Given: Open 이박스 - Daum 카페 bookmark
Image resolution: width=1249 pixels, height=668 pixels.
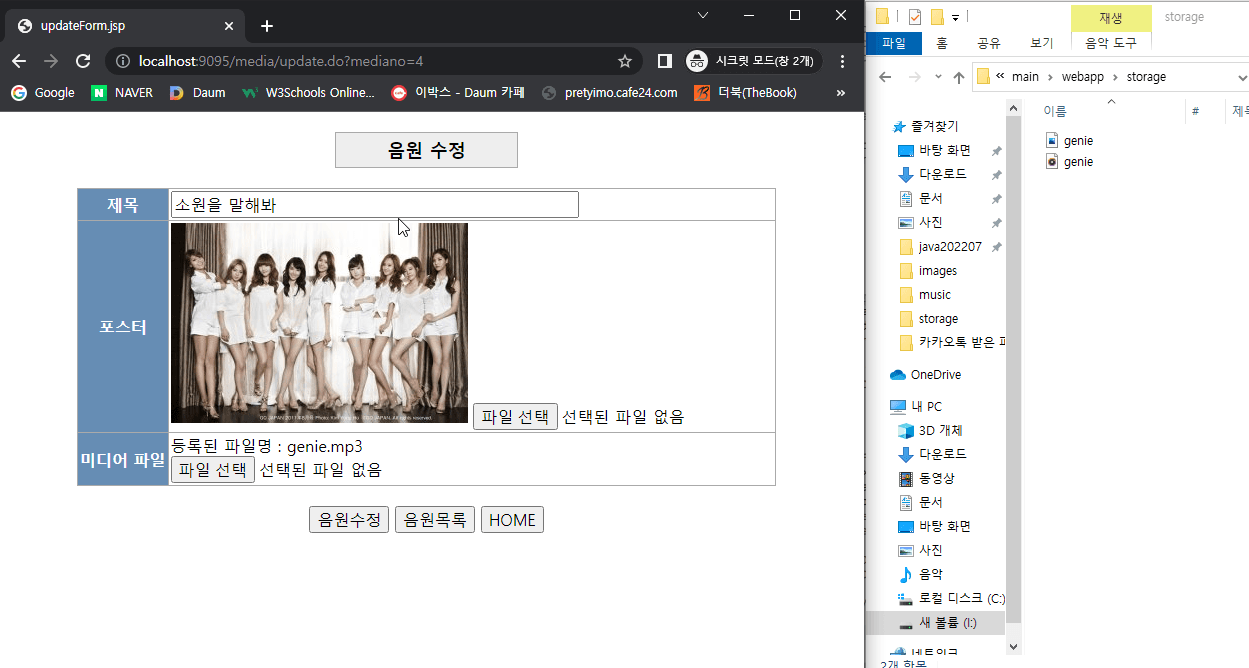Looking at the screenshot, I should point(458,92).
